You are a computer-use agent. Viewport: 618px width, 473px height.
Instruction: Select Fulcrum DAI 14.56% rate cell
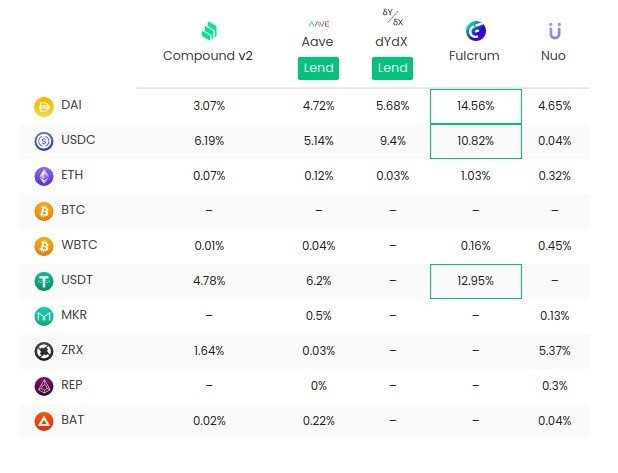[476, 106]
